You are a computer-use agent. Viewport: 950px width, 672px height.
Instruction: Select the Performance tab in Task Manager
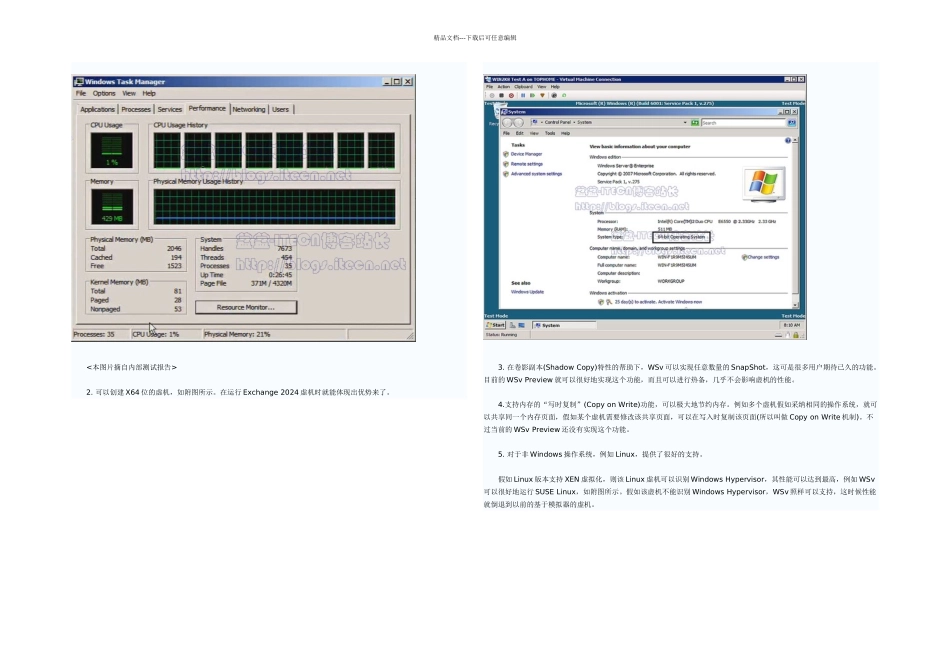(x=207, y=108)
